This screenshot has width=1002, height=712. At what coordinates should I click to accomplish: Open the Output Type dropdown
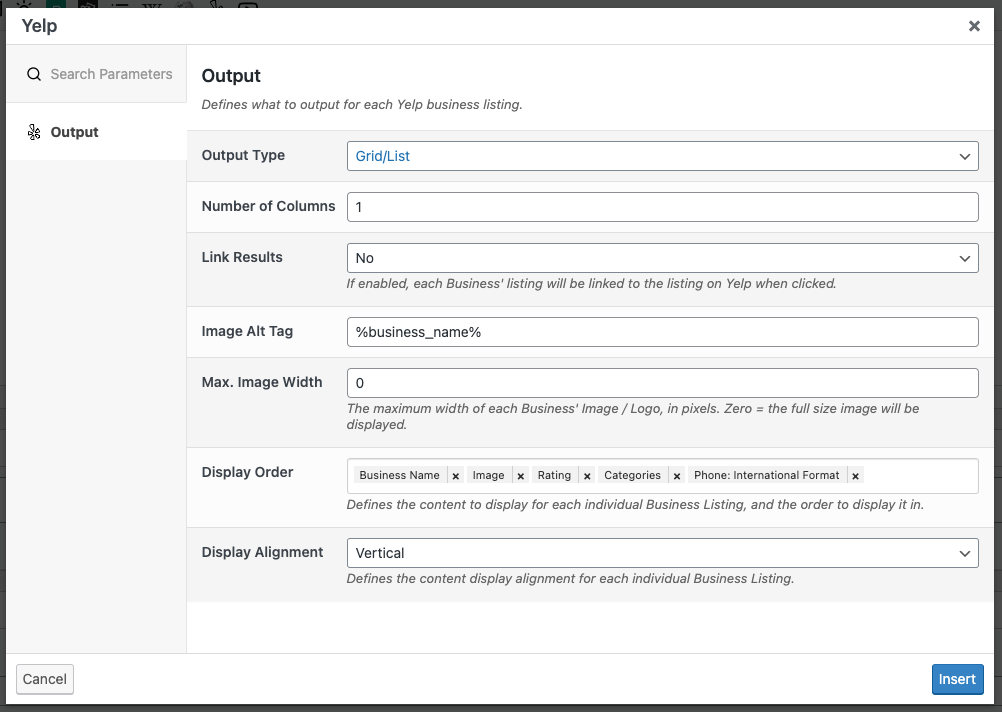[x=663, y=156]
